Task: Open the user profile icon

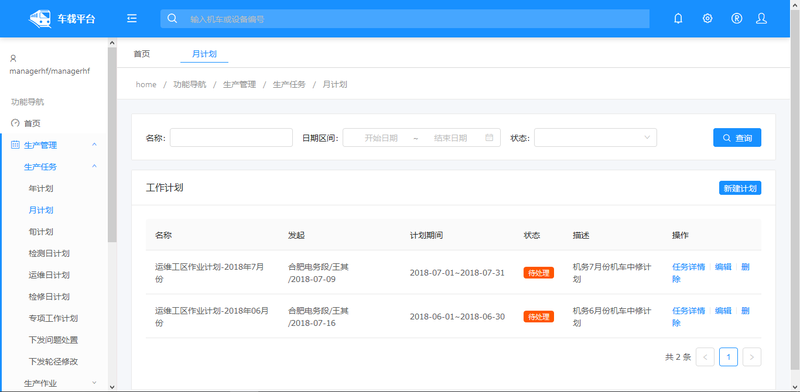Action: point(761,18)
